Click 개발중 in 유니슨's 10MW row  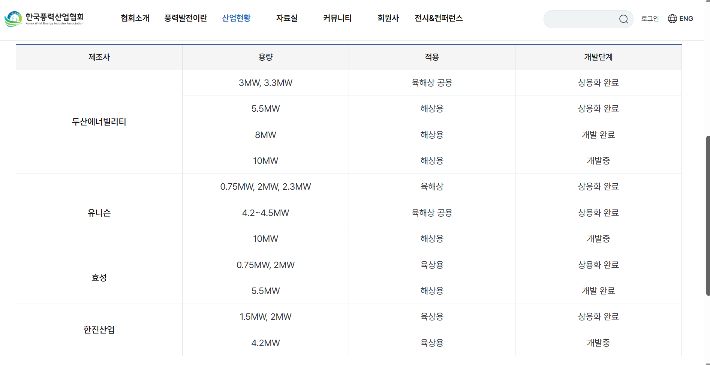pyautogui.click(x=598, y=239)
